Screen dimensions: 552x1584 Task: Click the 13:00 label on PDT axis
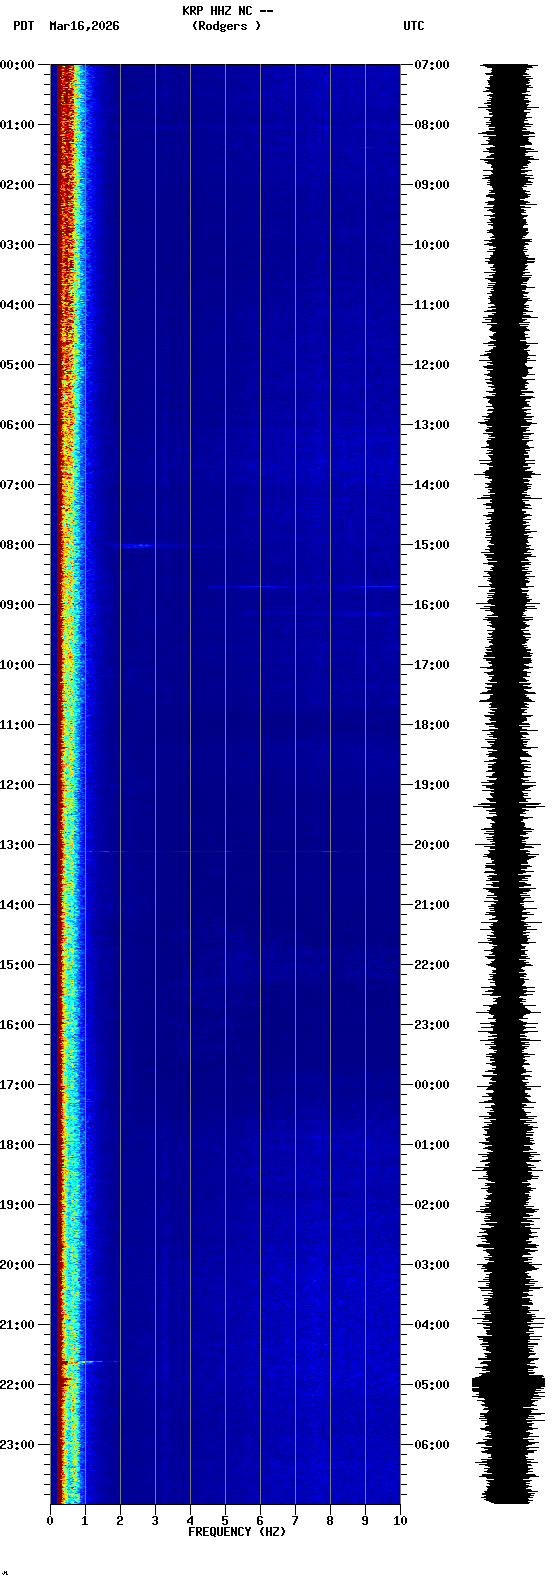[x=17, y=845]
